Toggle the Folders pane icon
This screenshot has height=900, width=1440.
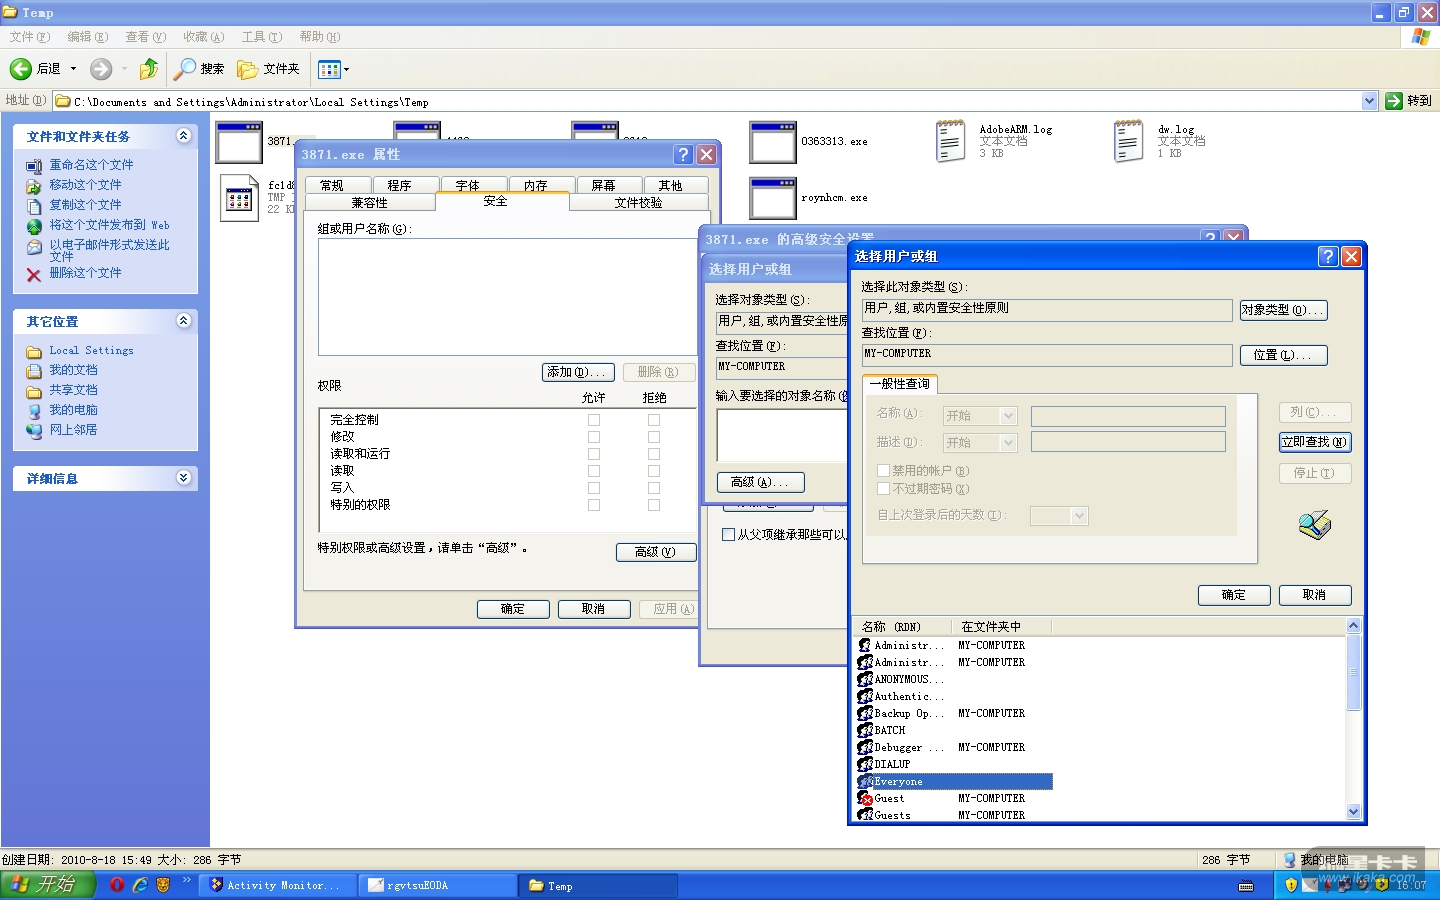[x=247, y=69]
